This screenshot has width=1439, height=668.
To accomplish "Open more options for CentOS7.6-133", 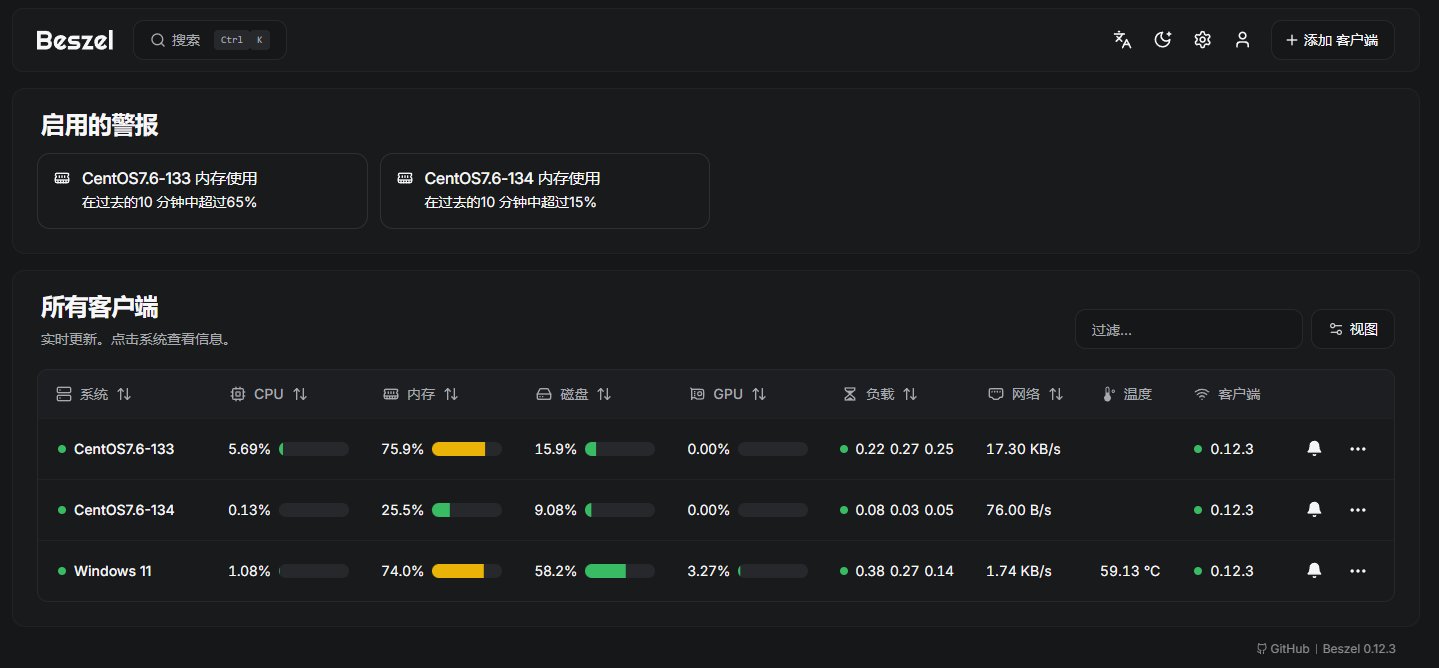I will 1357,449.
